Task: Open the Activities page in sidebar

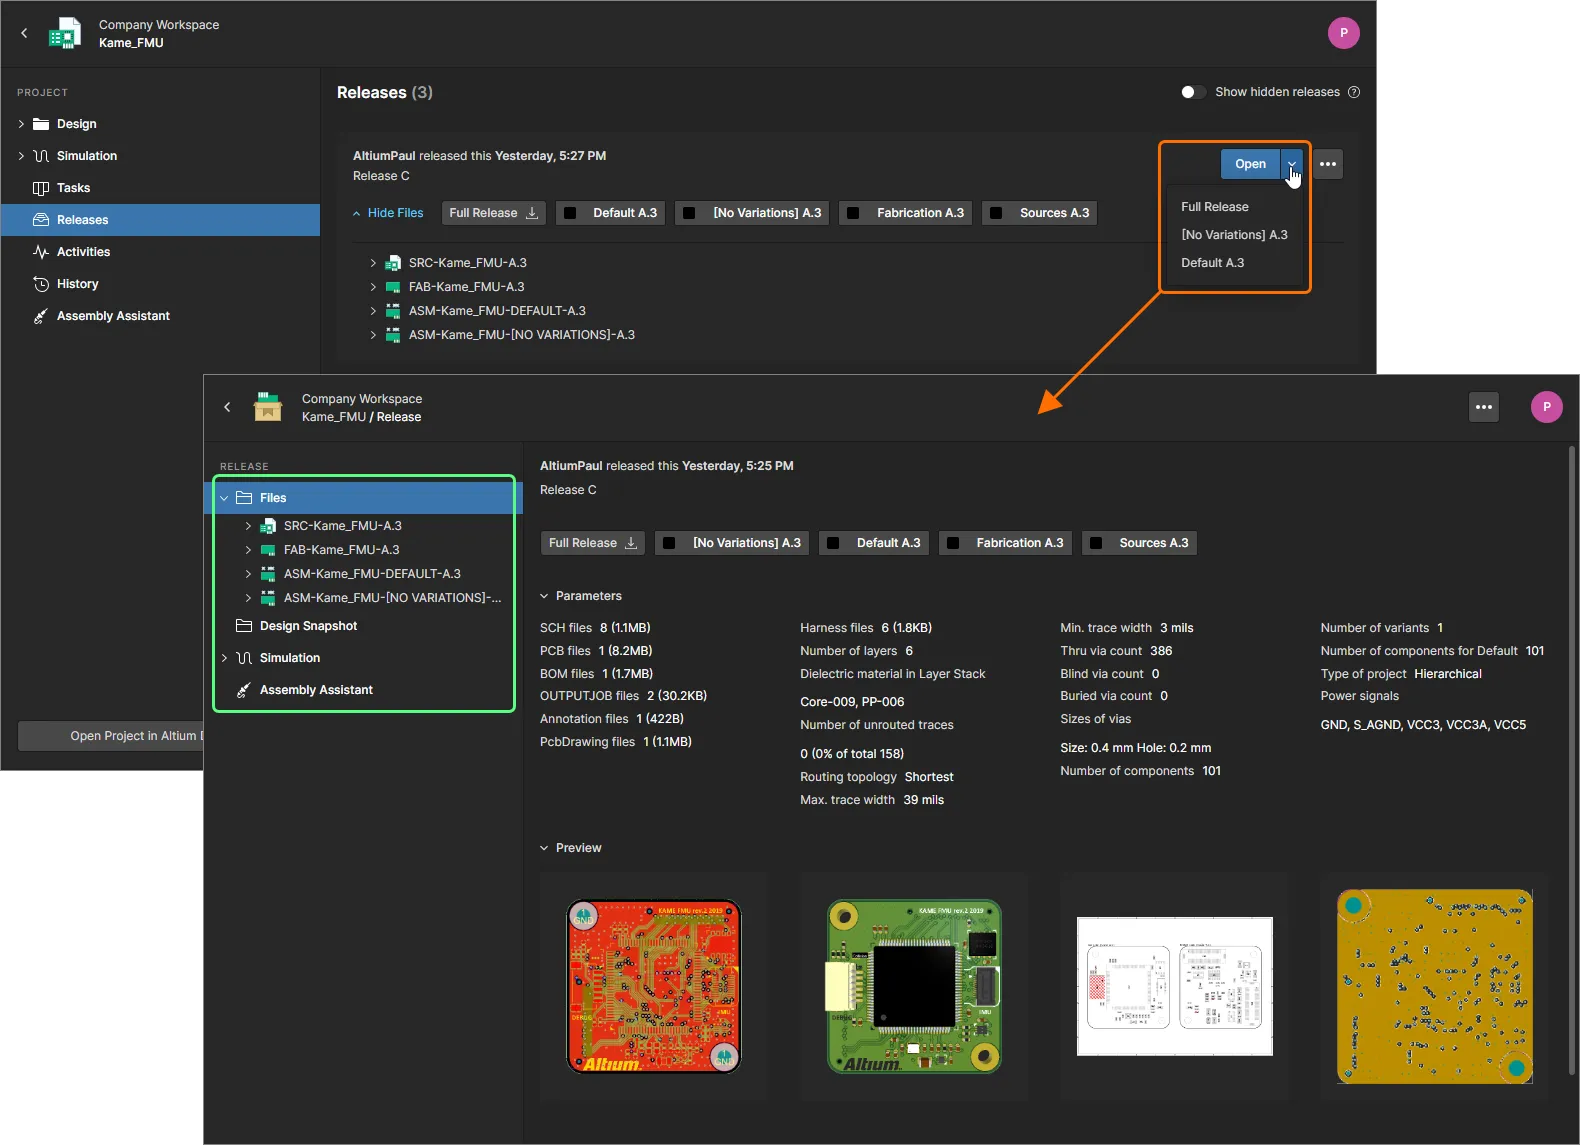Action: (83, 252)
